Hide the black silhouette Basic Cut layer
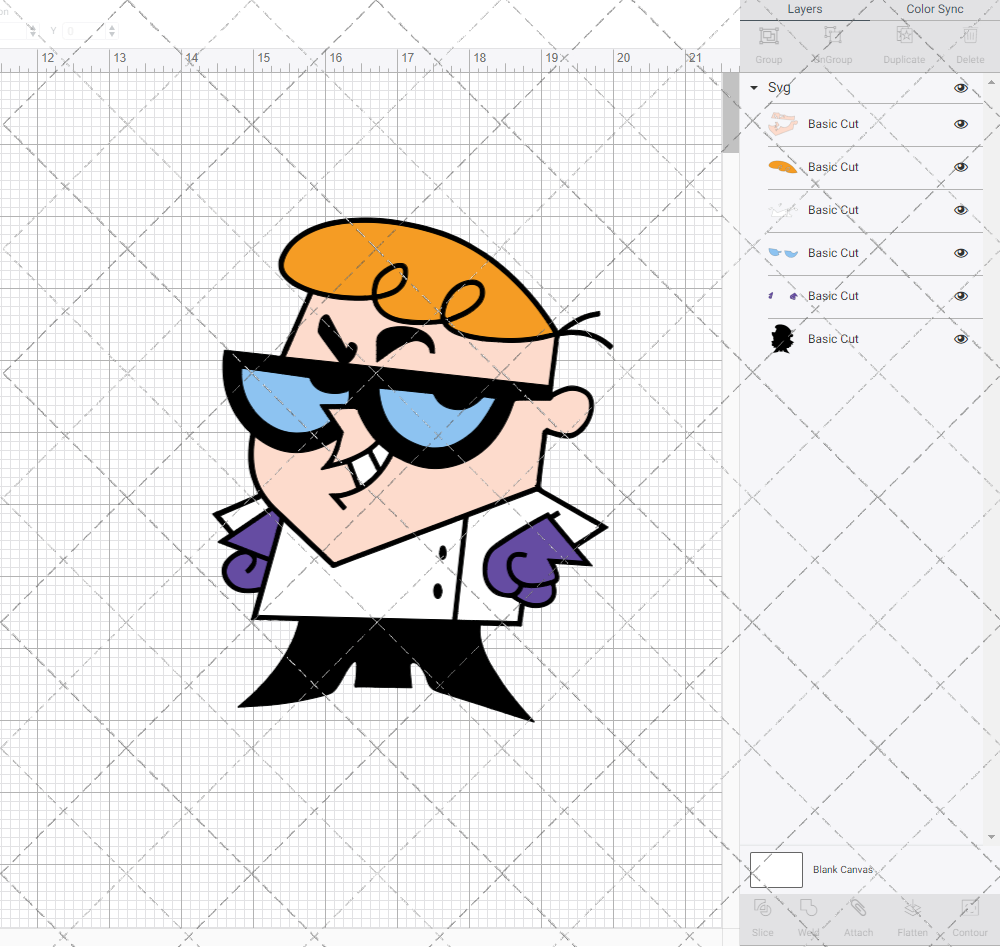The width and height of the screenshot is (1000, 947). 960,339
